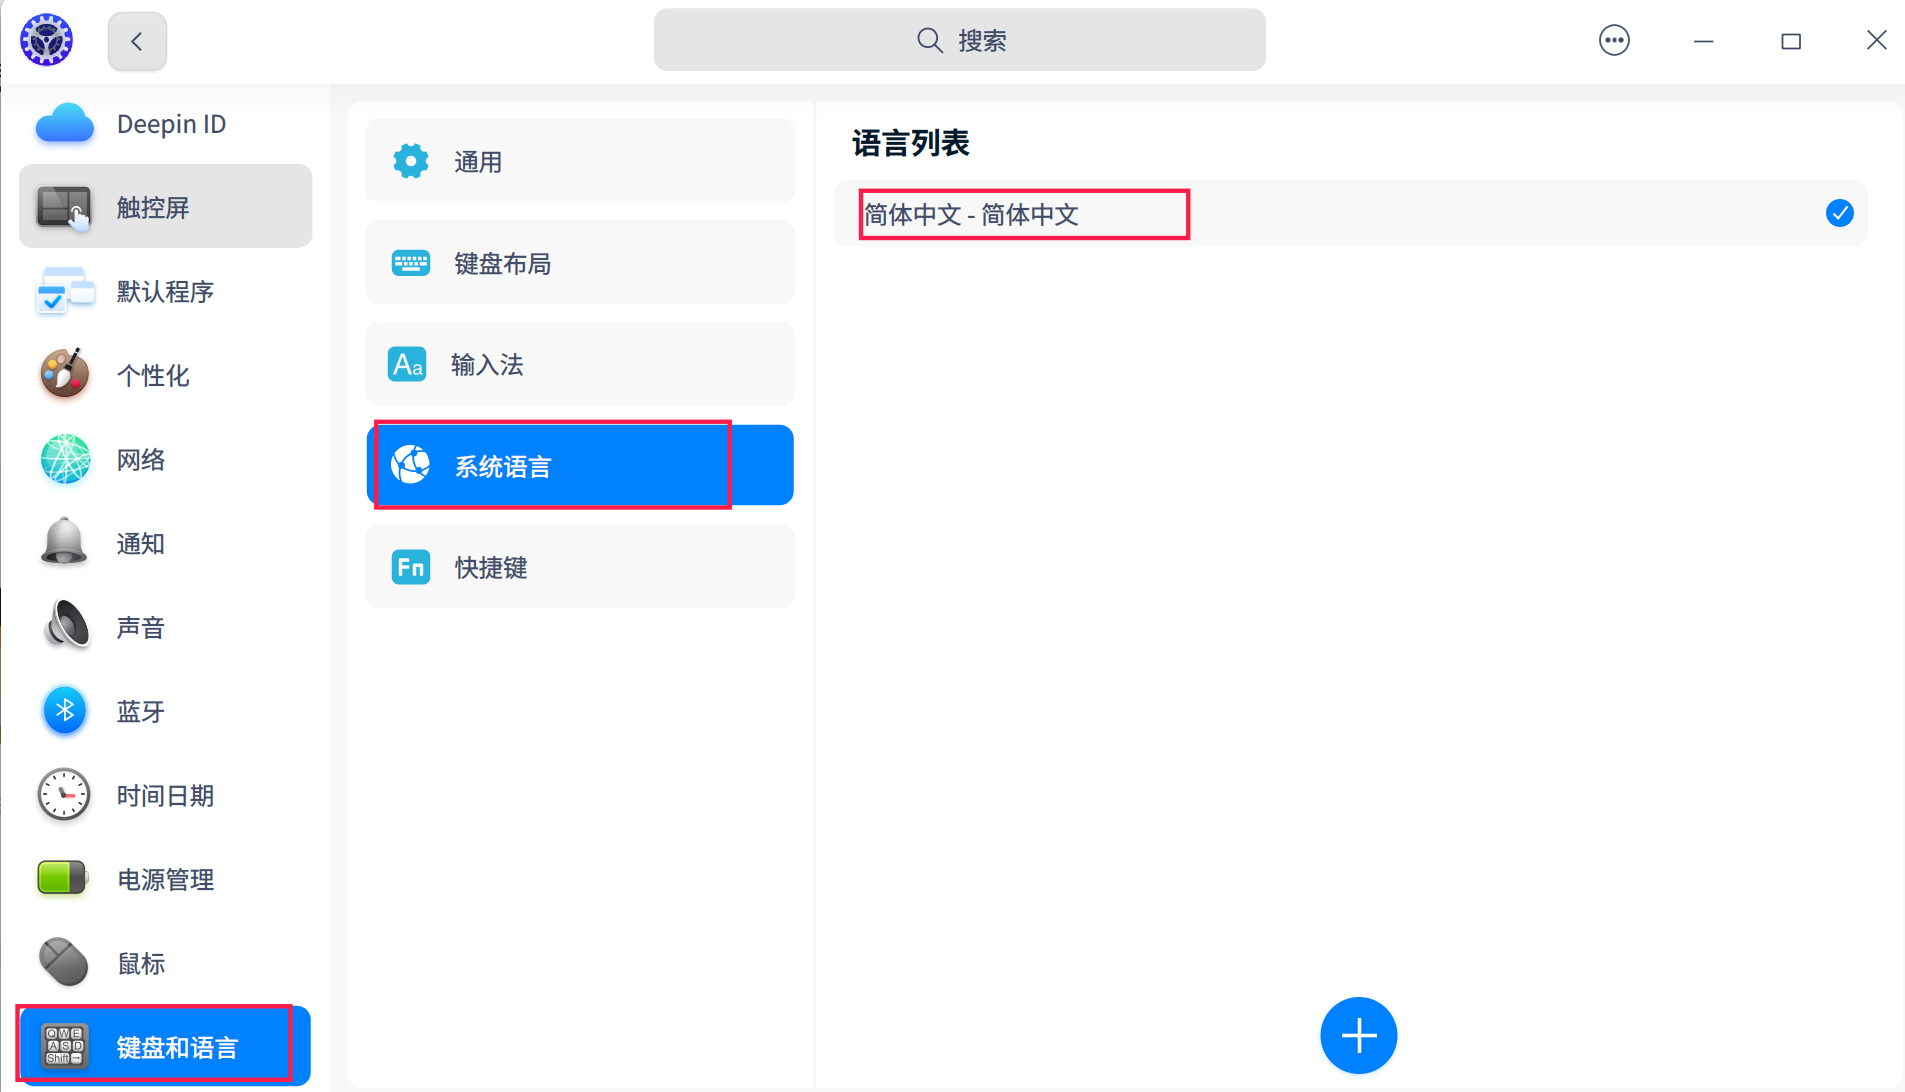Open the Bluetooth settings icon
This screenshot has height=1092, width=1905.
coord(65,711)
